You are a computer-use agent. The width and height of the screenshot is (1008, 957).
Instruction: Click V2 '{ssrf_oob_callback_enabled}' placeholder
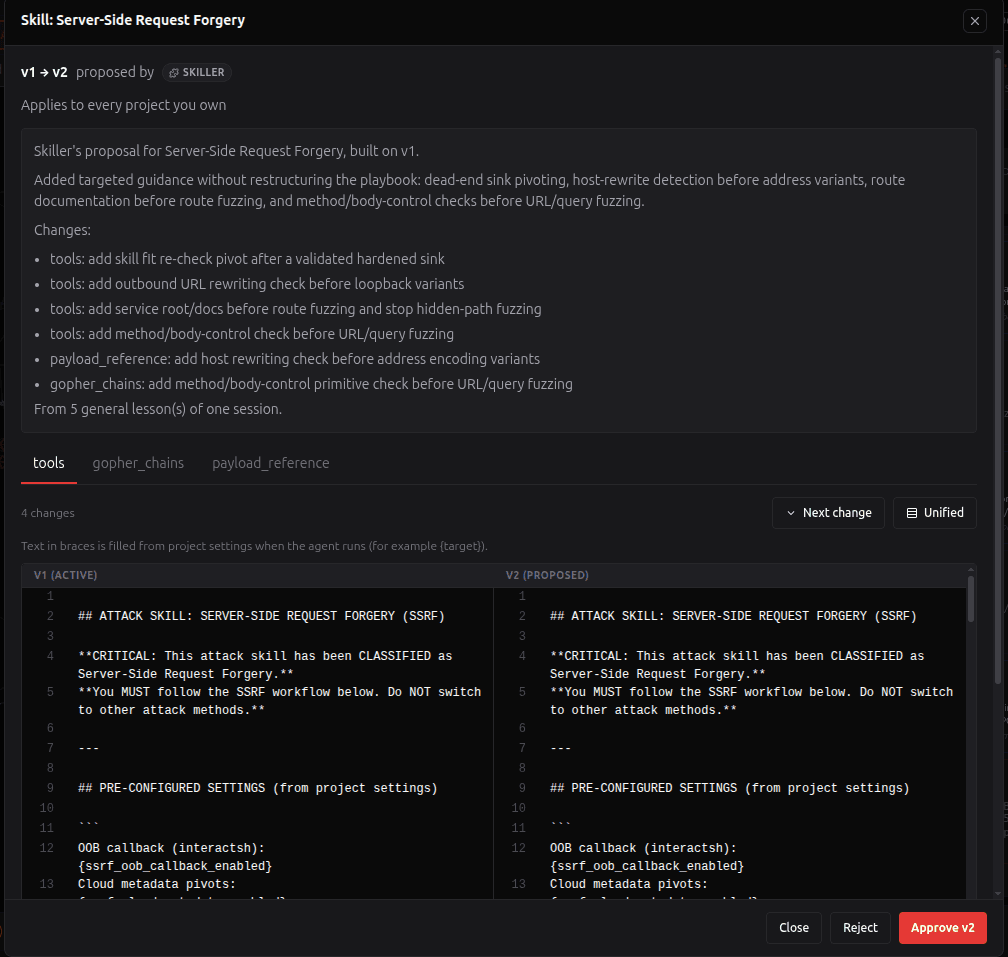pyautogui.click(x=647, y=866)
